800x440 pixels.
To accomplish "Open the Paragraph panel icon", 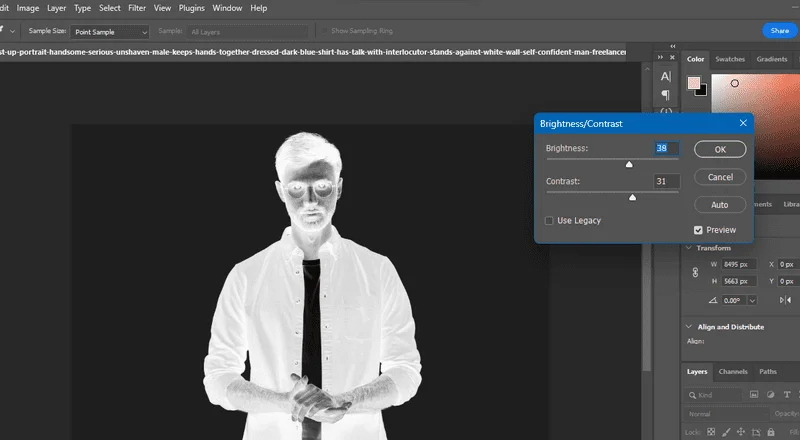I will tap(665, 95).
